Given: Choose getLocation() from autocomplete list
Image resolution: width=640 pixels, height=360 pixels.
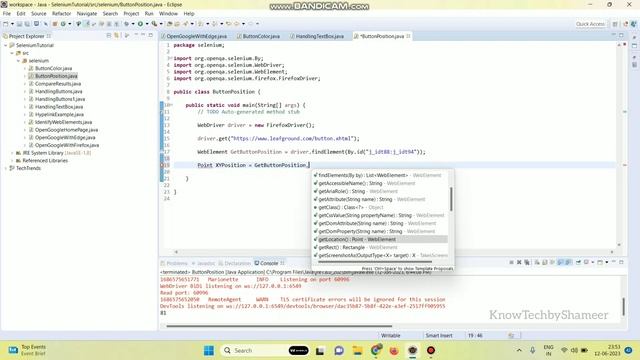Looking at the screenshot, I should pyautogui.click(x=380, y=239).
